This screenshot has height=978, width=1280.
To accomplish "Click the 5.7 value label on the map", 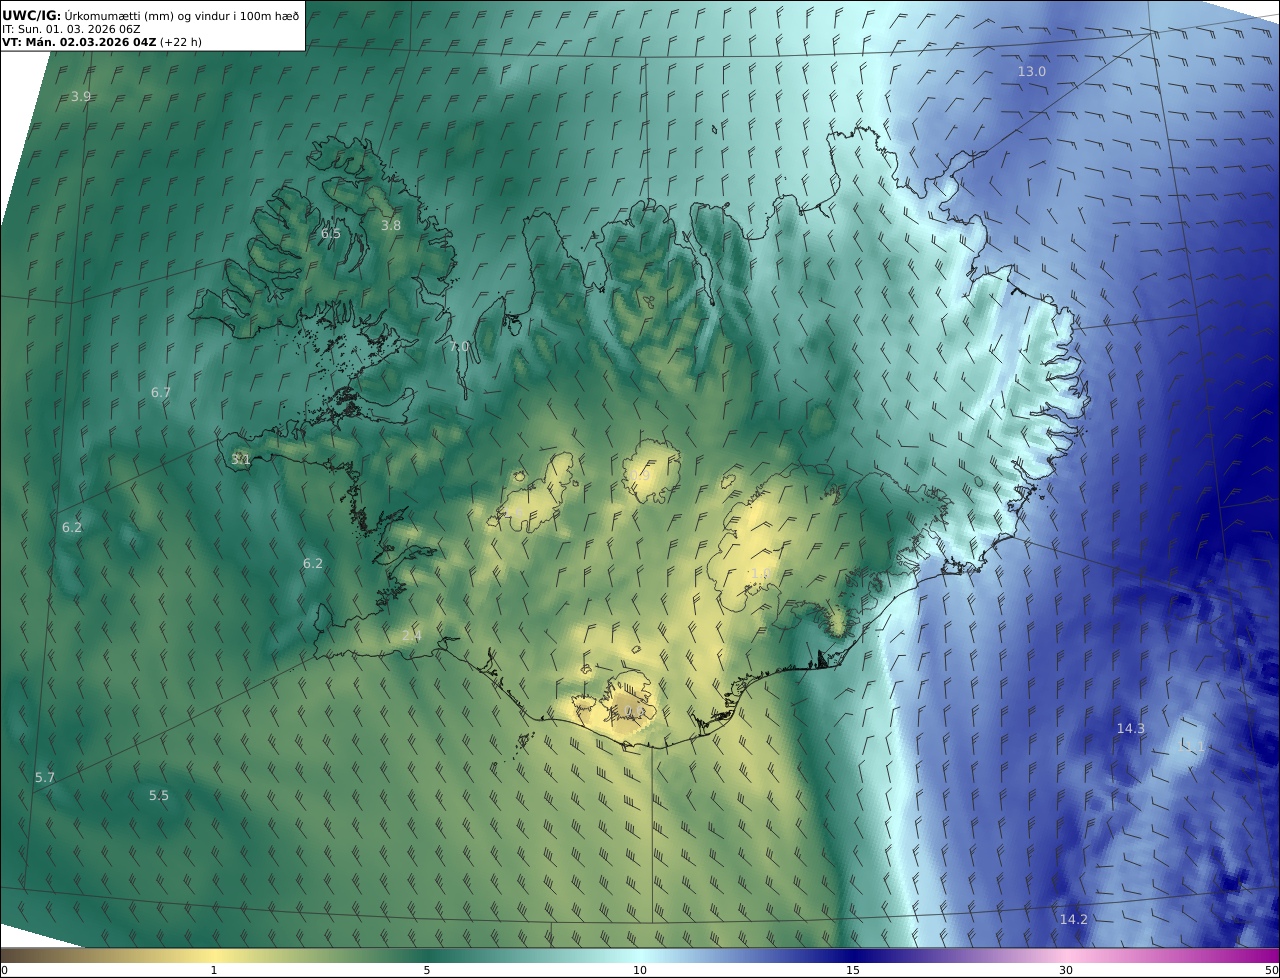I will point(45,778).
